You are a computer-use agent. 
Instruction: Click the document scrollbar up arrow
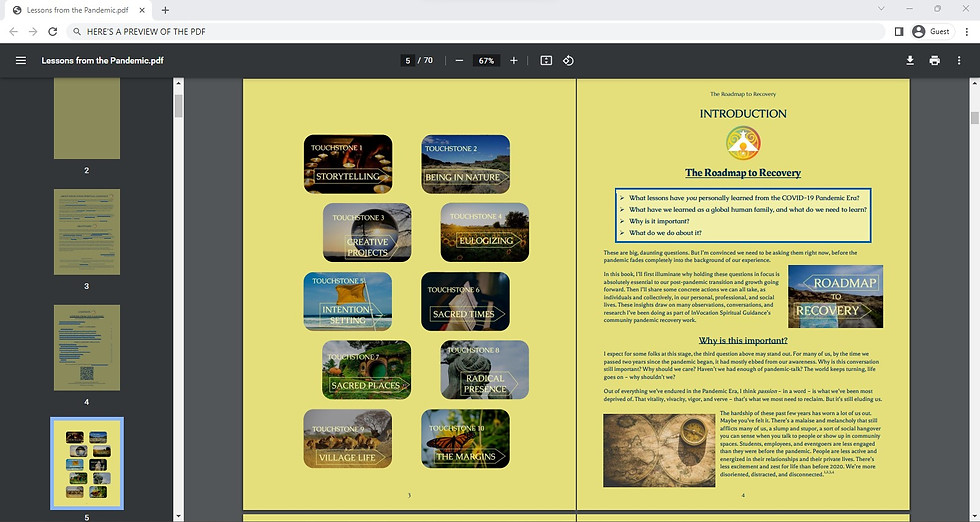(x=974, y=83)
